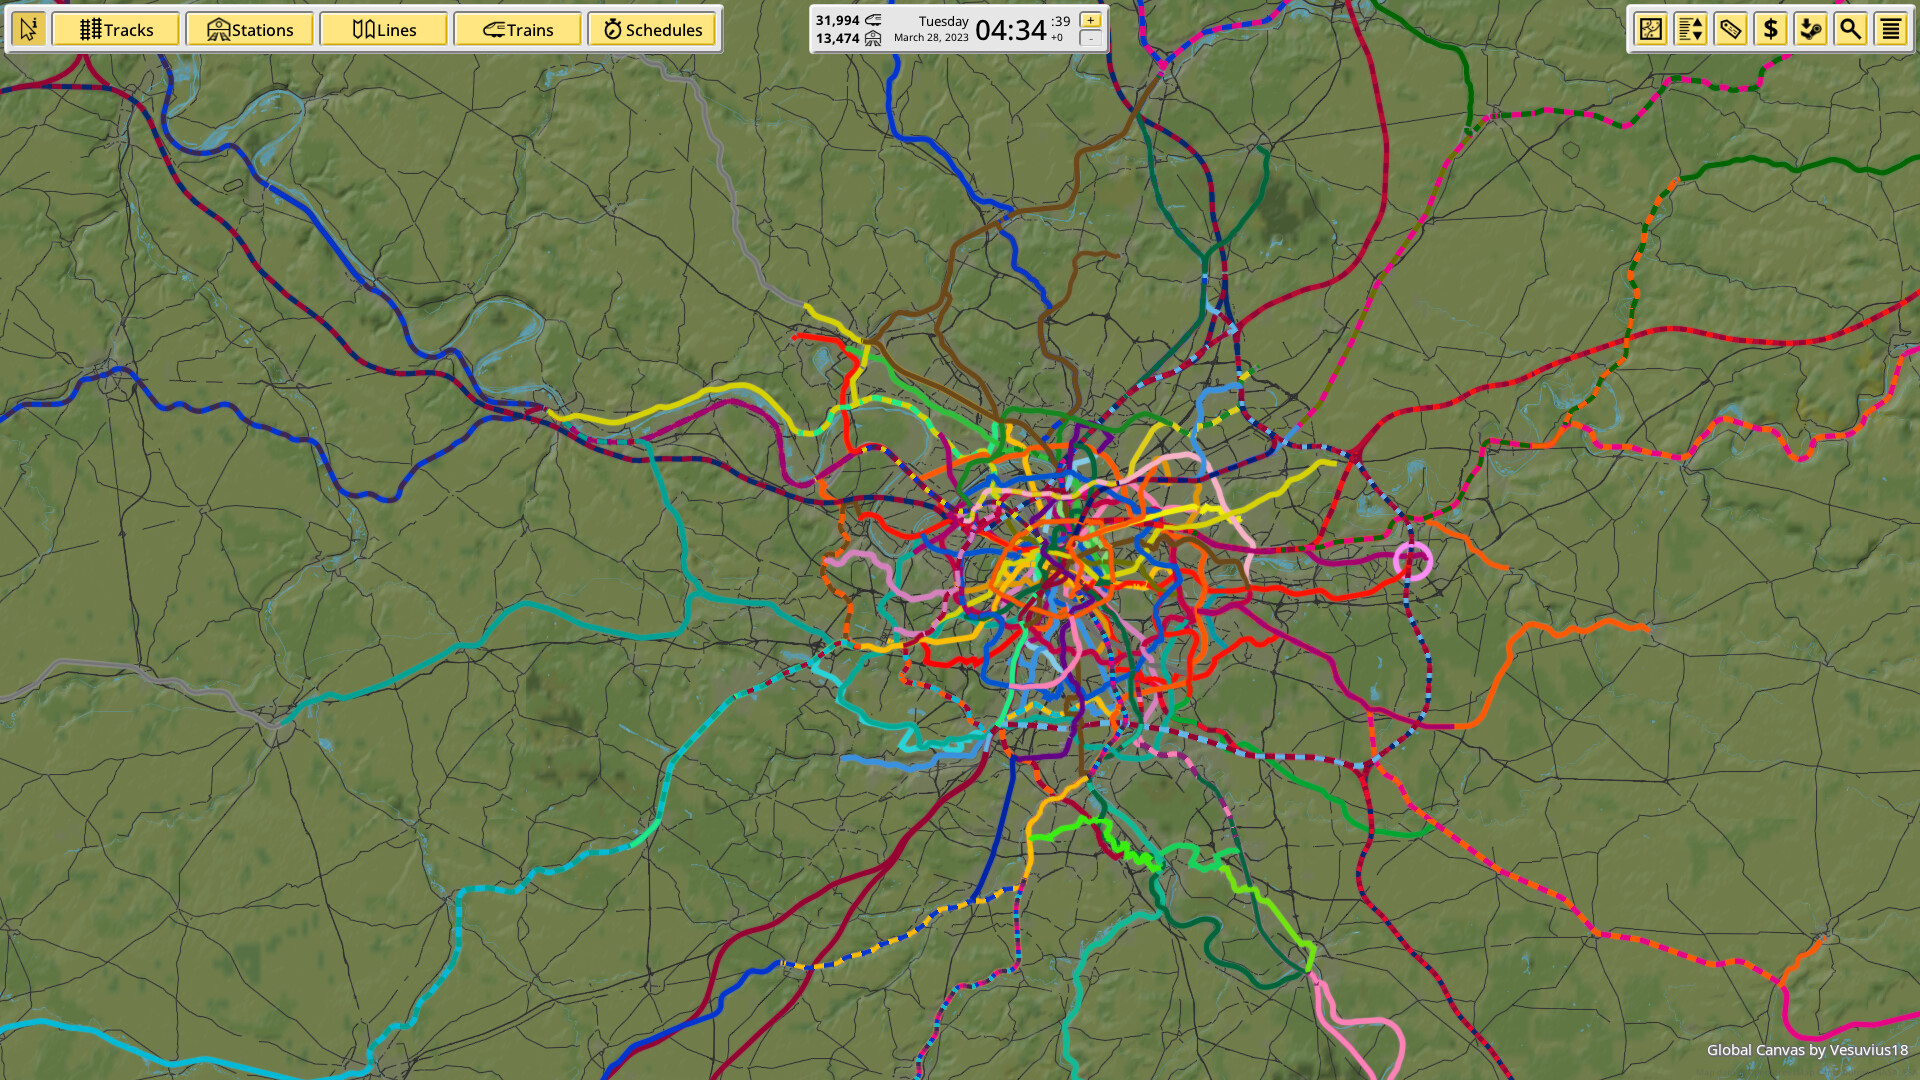Open the Stations tool menu
The width and height of the screenshot is (1920, 1080).
[x=250, y=29]
